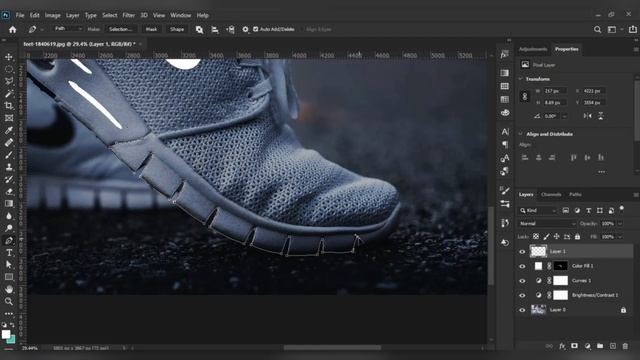Toggle lock all padlock icon
This screenshot has height=360, width=640.
[x=577, y=237]
